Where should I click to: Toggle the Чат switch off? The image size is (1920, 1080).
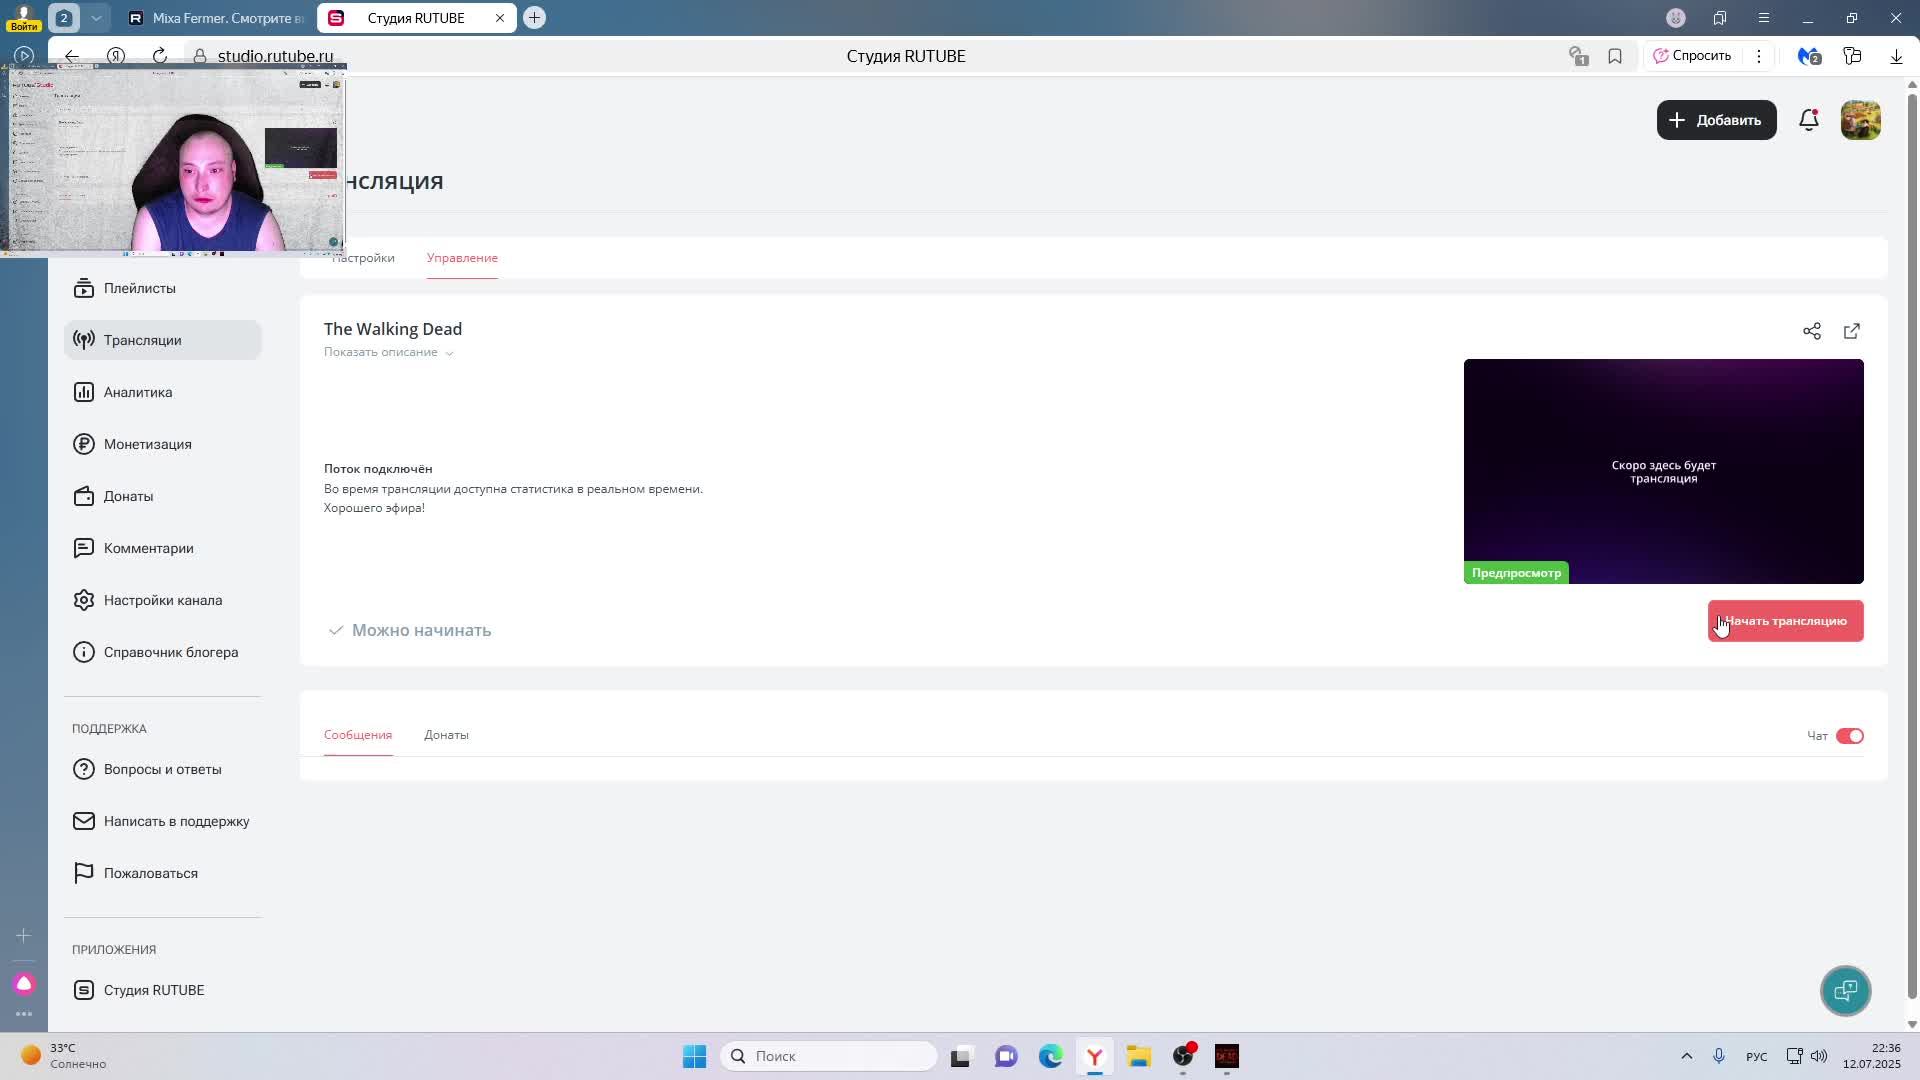pos(1849,736)
